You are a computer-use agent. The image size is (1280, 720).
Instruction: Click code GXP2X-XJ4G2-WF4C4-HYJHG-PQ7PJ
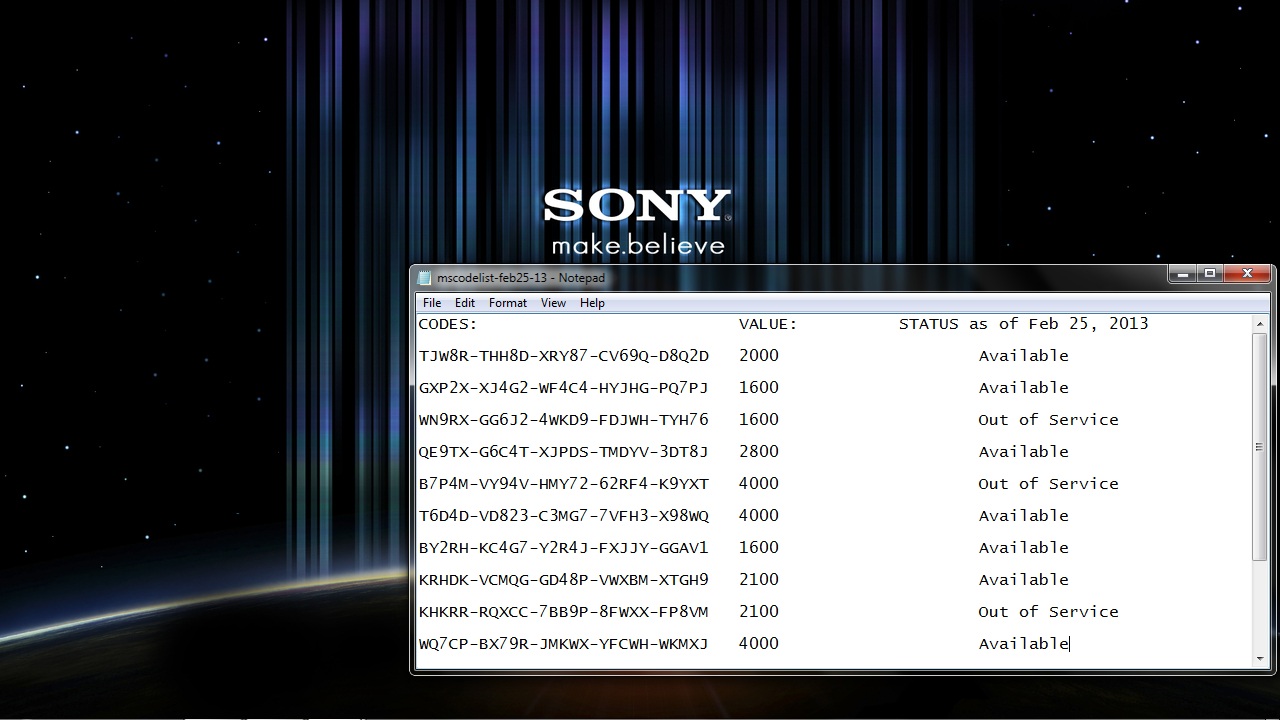tap(563, 388)
